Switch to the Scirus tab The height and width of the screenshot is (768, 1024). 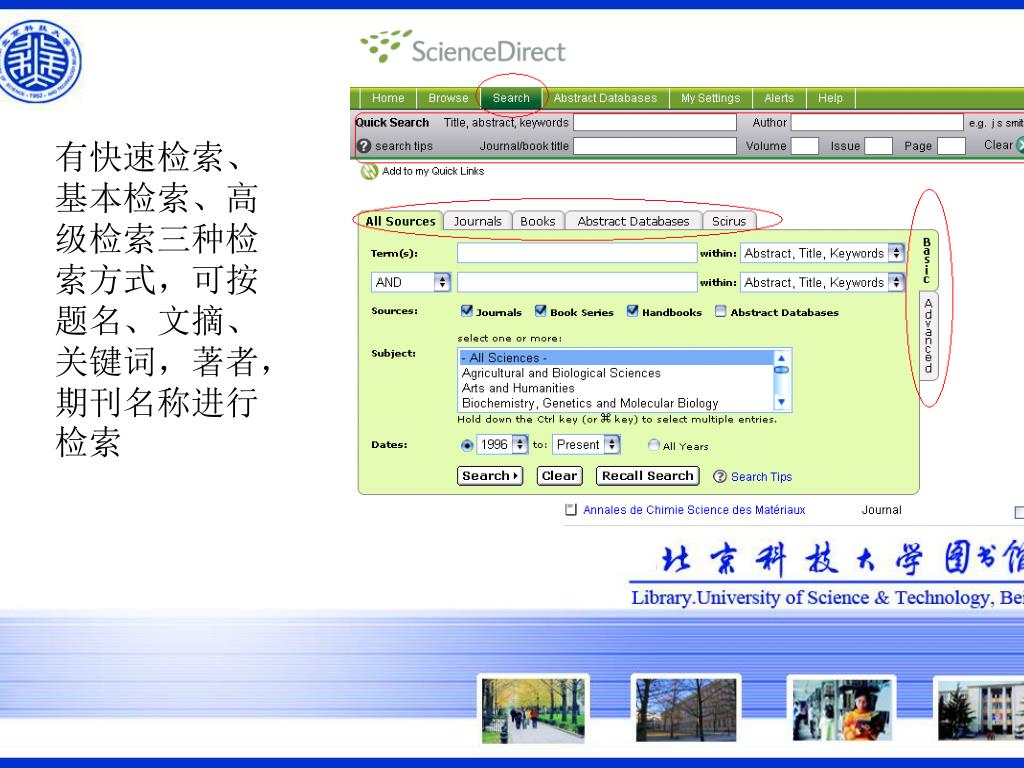click(x=729, y=221)
